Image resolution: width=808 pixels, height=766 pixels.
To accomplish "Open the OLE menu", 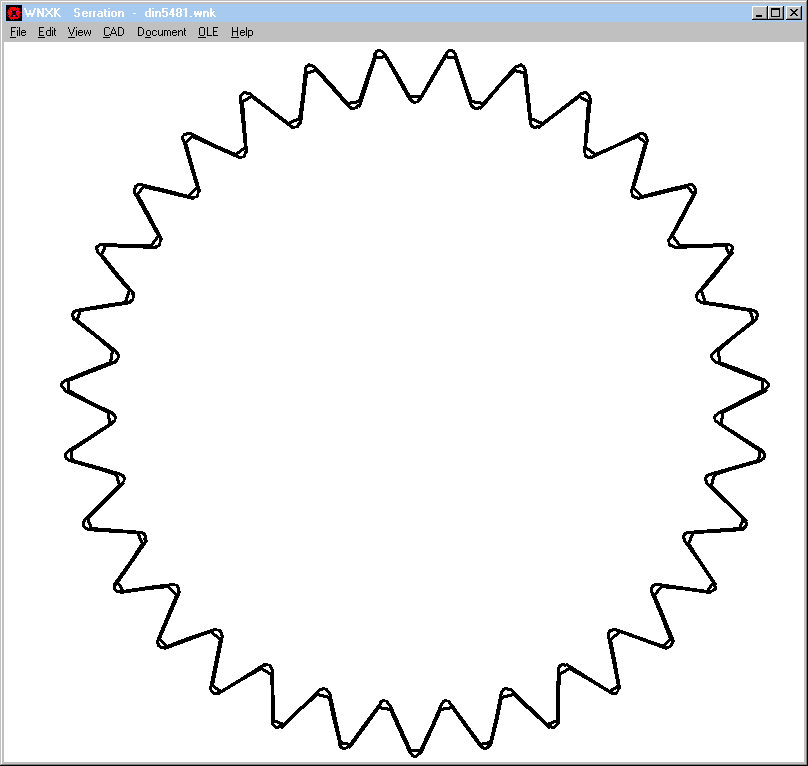I will pyautogui.click(x=208, y=32).
